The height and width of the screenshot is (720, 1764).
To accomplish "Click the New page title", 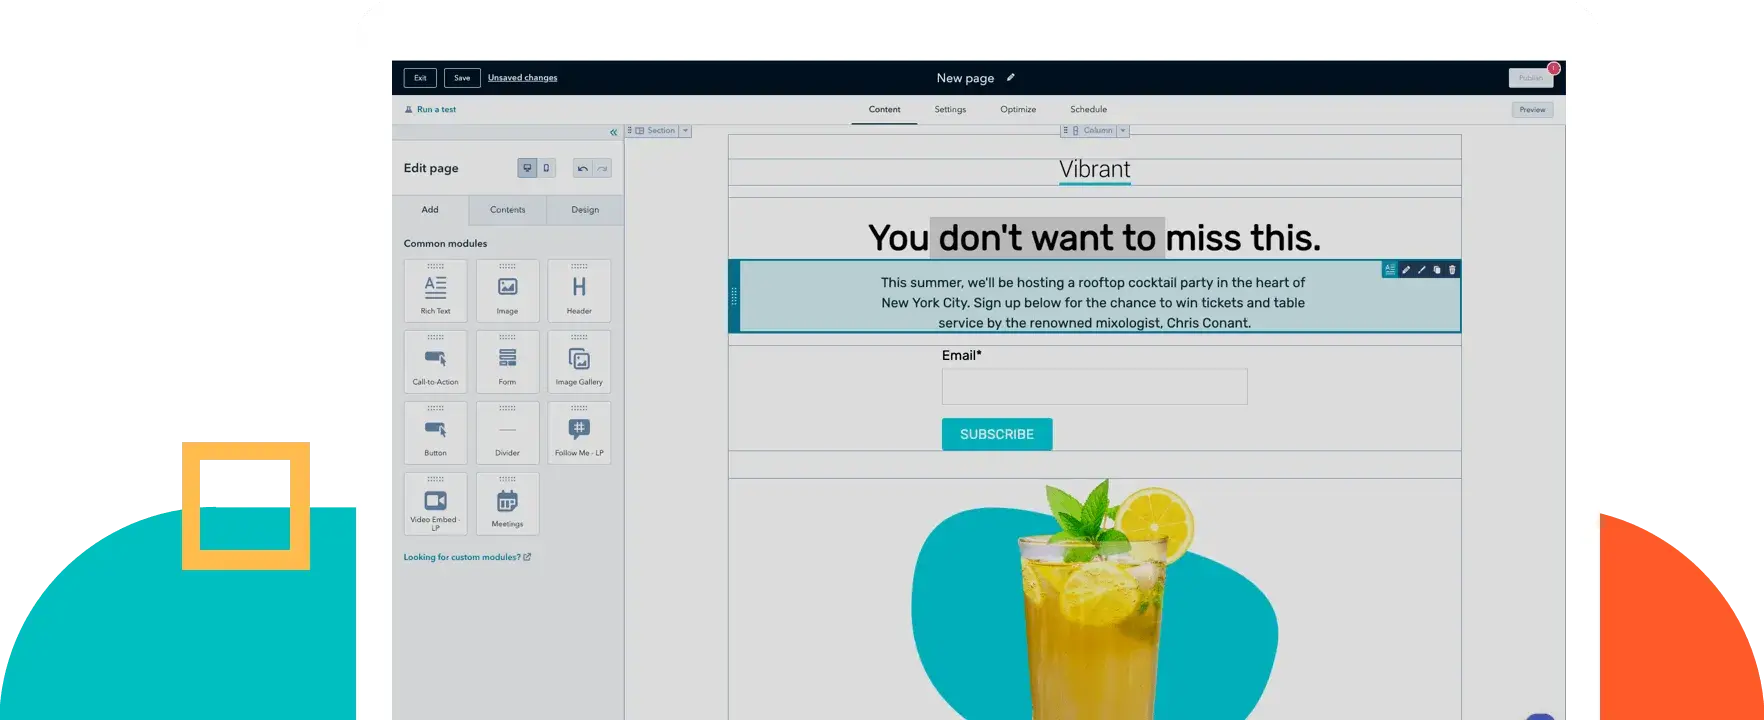I will (x=965, y=78).
